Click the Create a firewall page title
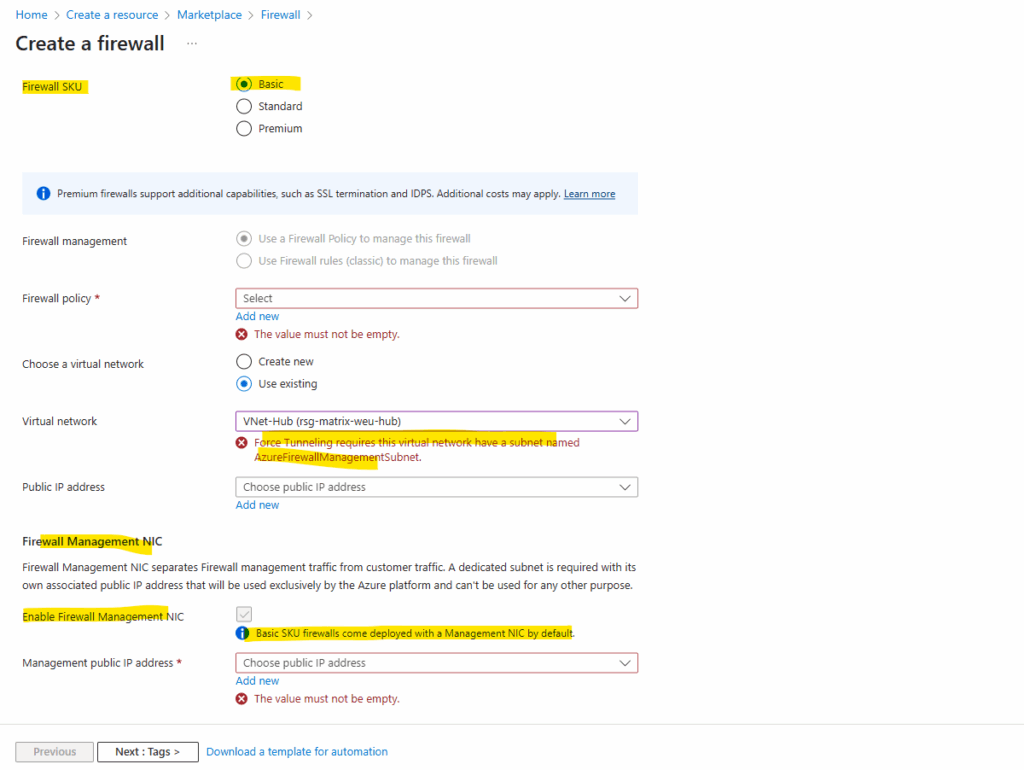The width and height of the screenshot is (1024, 770). click(x=90, y=44)
